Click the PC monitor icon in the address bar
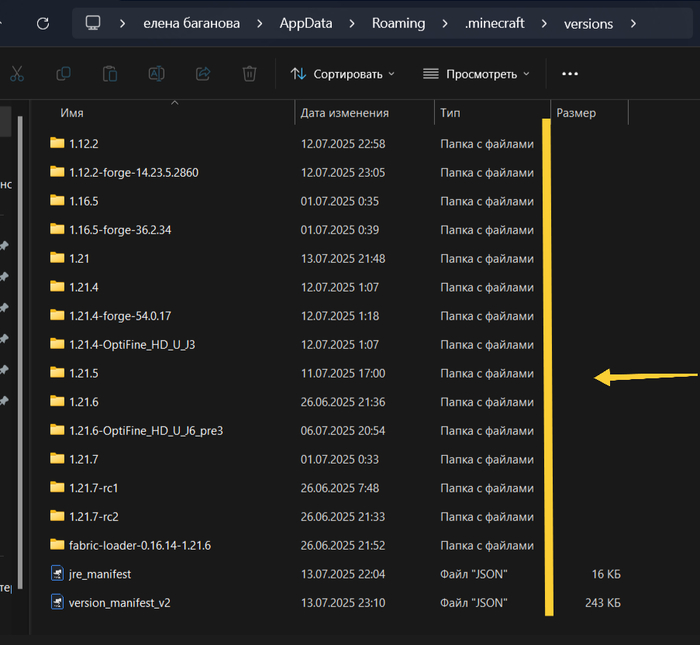Viewport: 700px width, 645px height. [x=93, y=23]
